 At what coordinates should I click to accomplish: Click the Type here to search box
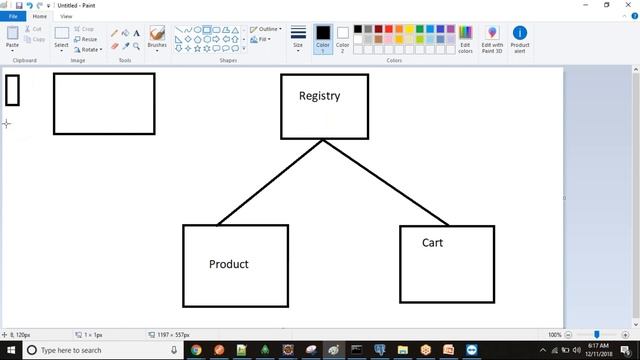coord(103,350)
